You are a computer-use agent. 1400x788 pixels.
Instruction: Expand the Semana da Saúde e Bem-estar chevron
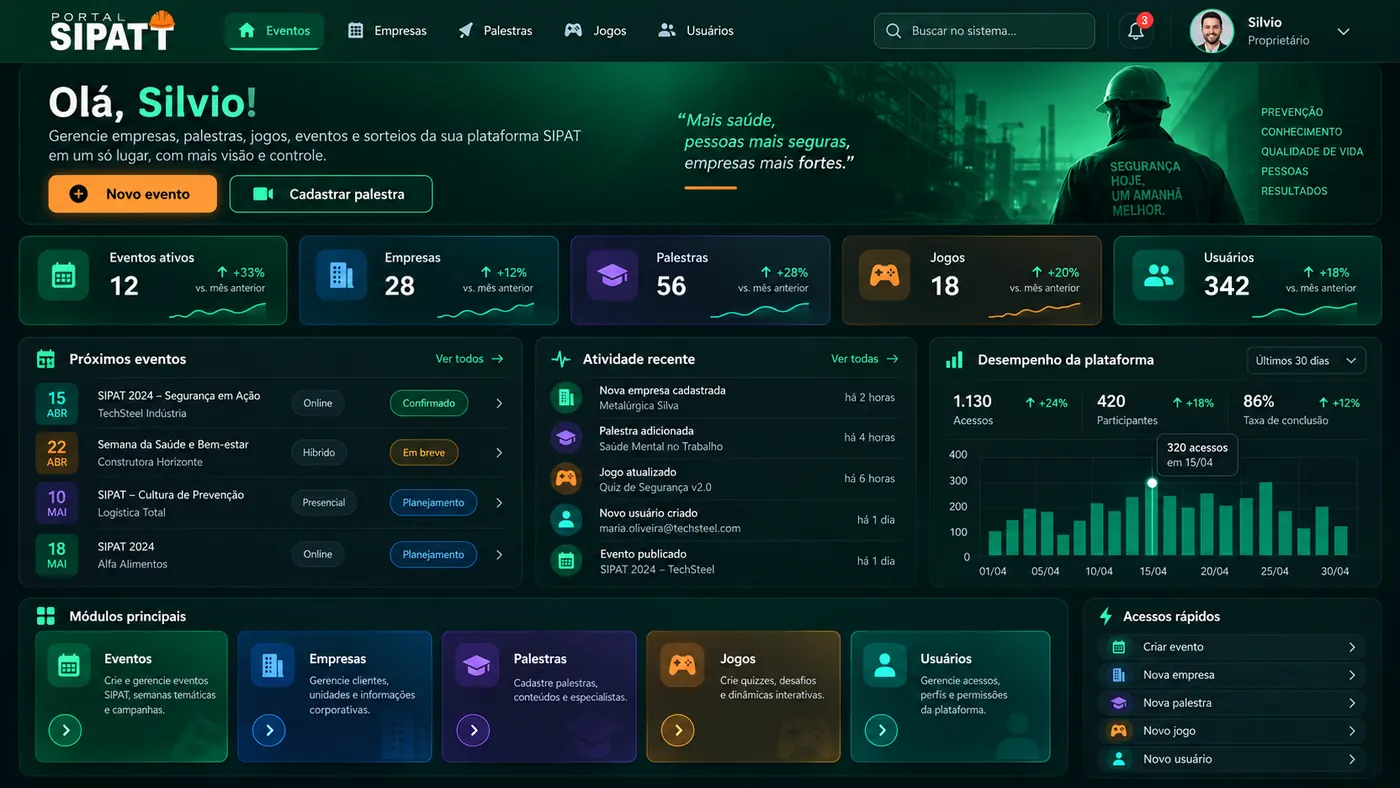click(499, 453)
